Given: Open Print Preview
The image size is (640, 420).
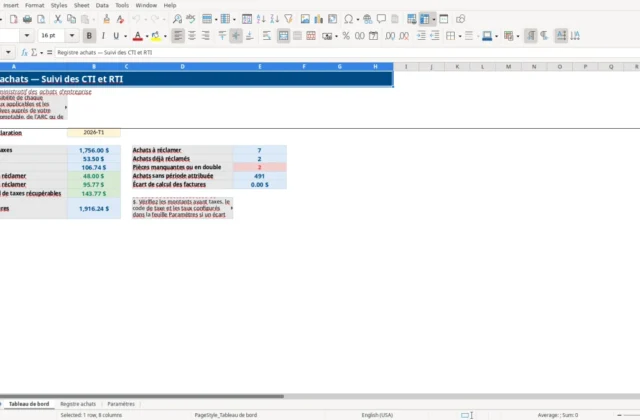Looking at the screenshot, I should 41,19.
